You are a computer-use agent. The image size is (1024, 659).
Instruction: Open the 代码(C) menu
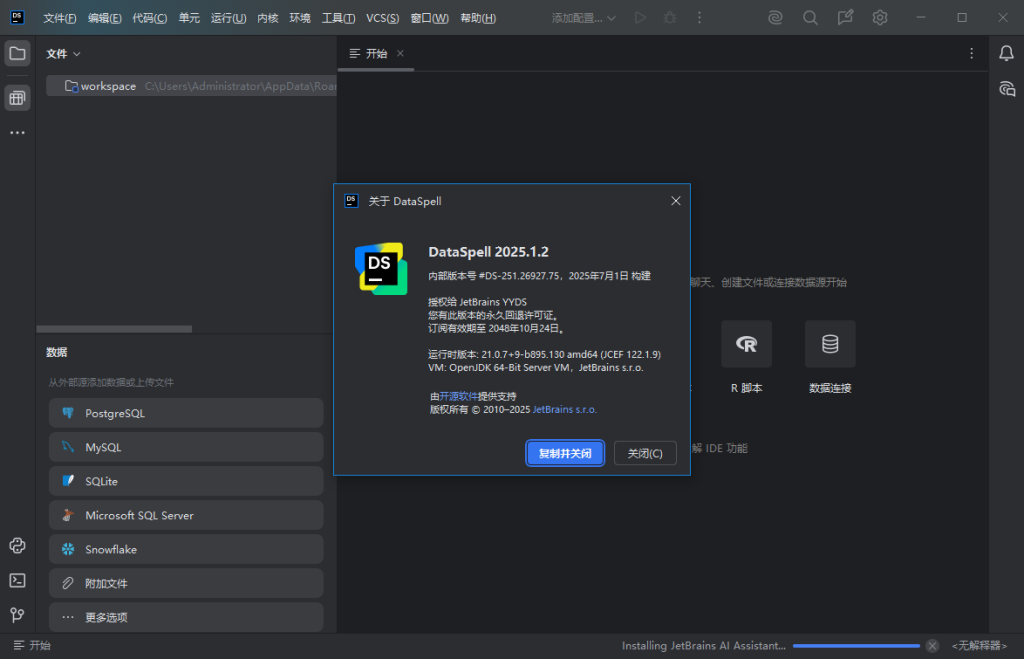point(150,18)
